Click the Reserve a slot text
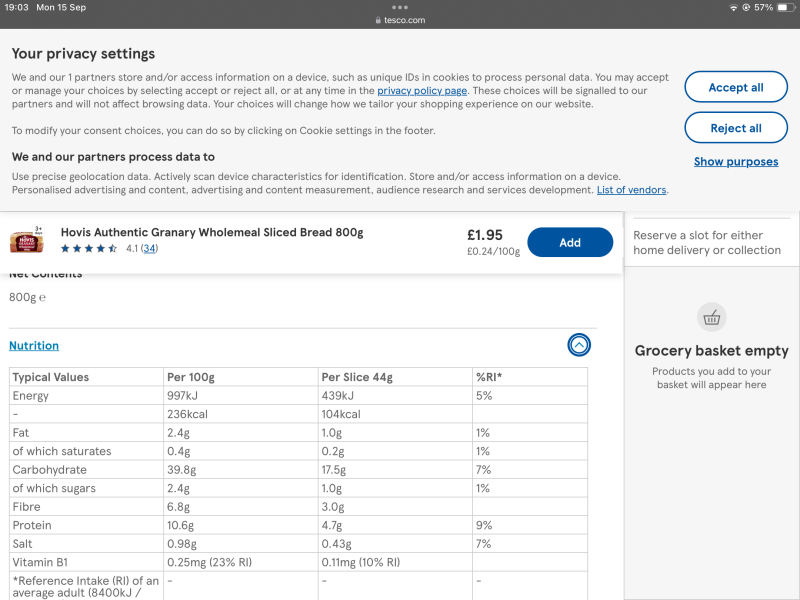 (x=707, y=243)
